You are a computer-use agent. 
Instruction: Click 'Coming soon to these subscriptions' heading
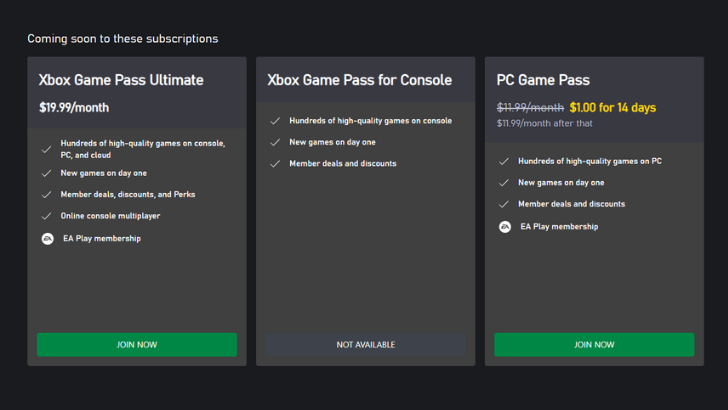click(x=123, y=39)
